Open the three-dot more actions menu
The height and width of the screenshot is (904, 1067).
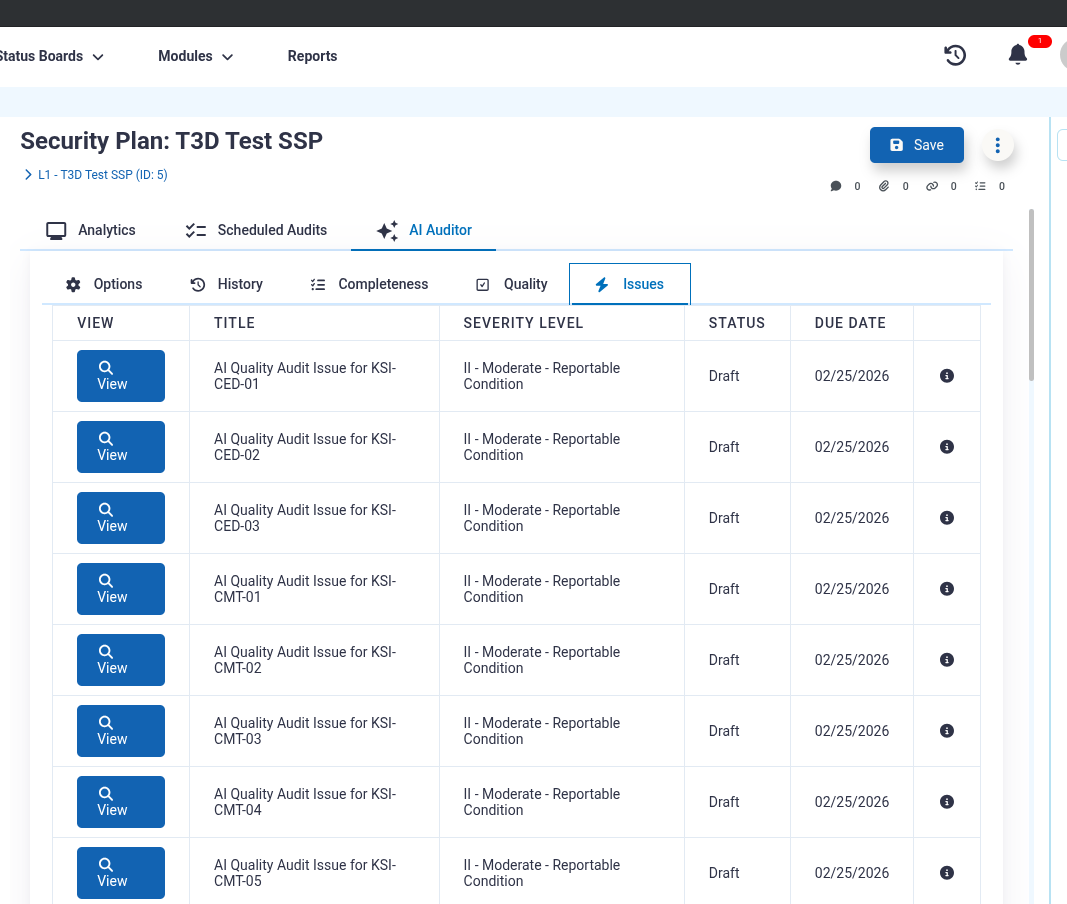pos(998,145)
